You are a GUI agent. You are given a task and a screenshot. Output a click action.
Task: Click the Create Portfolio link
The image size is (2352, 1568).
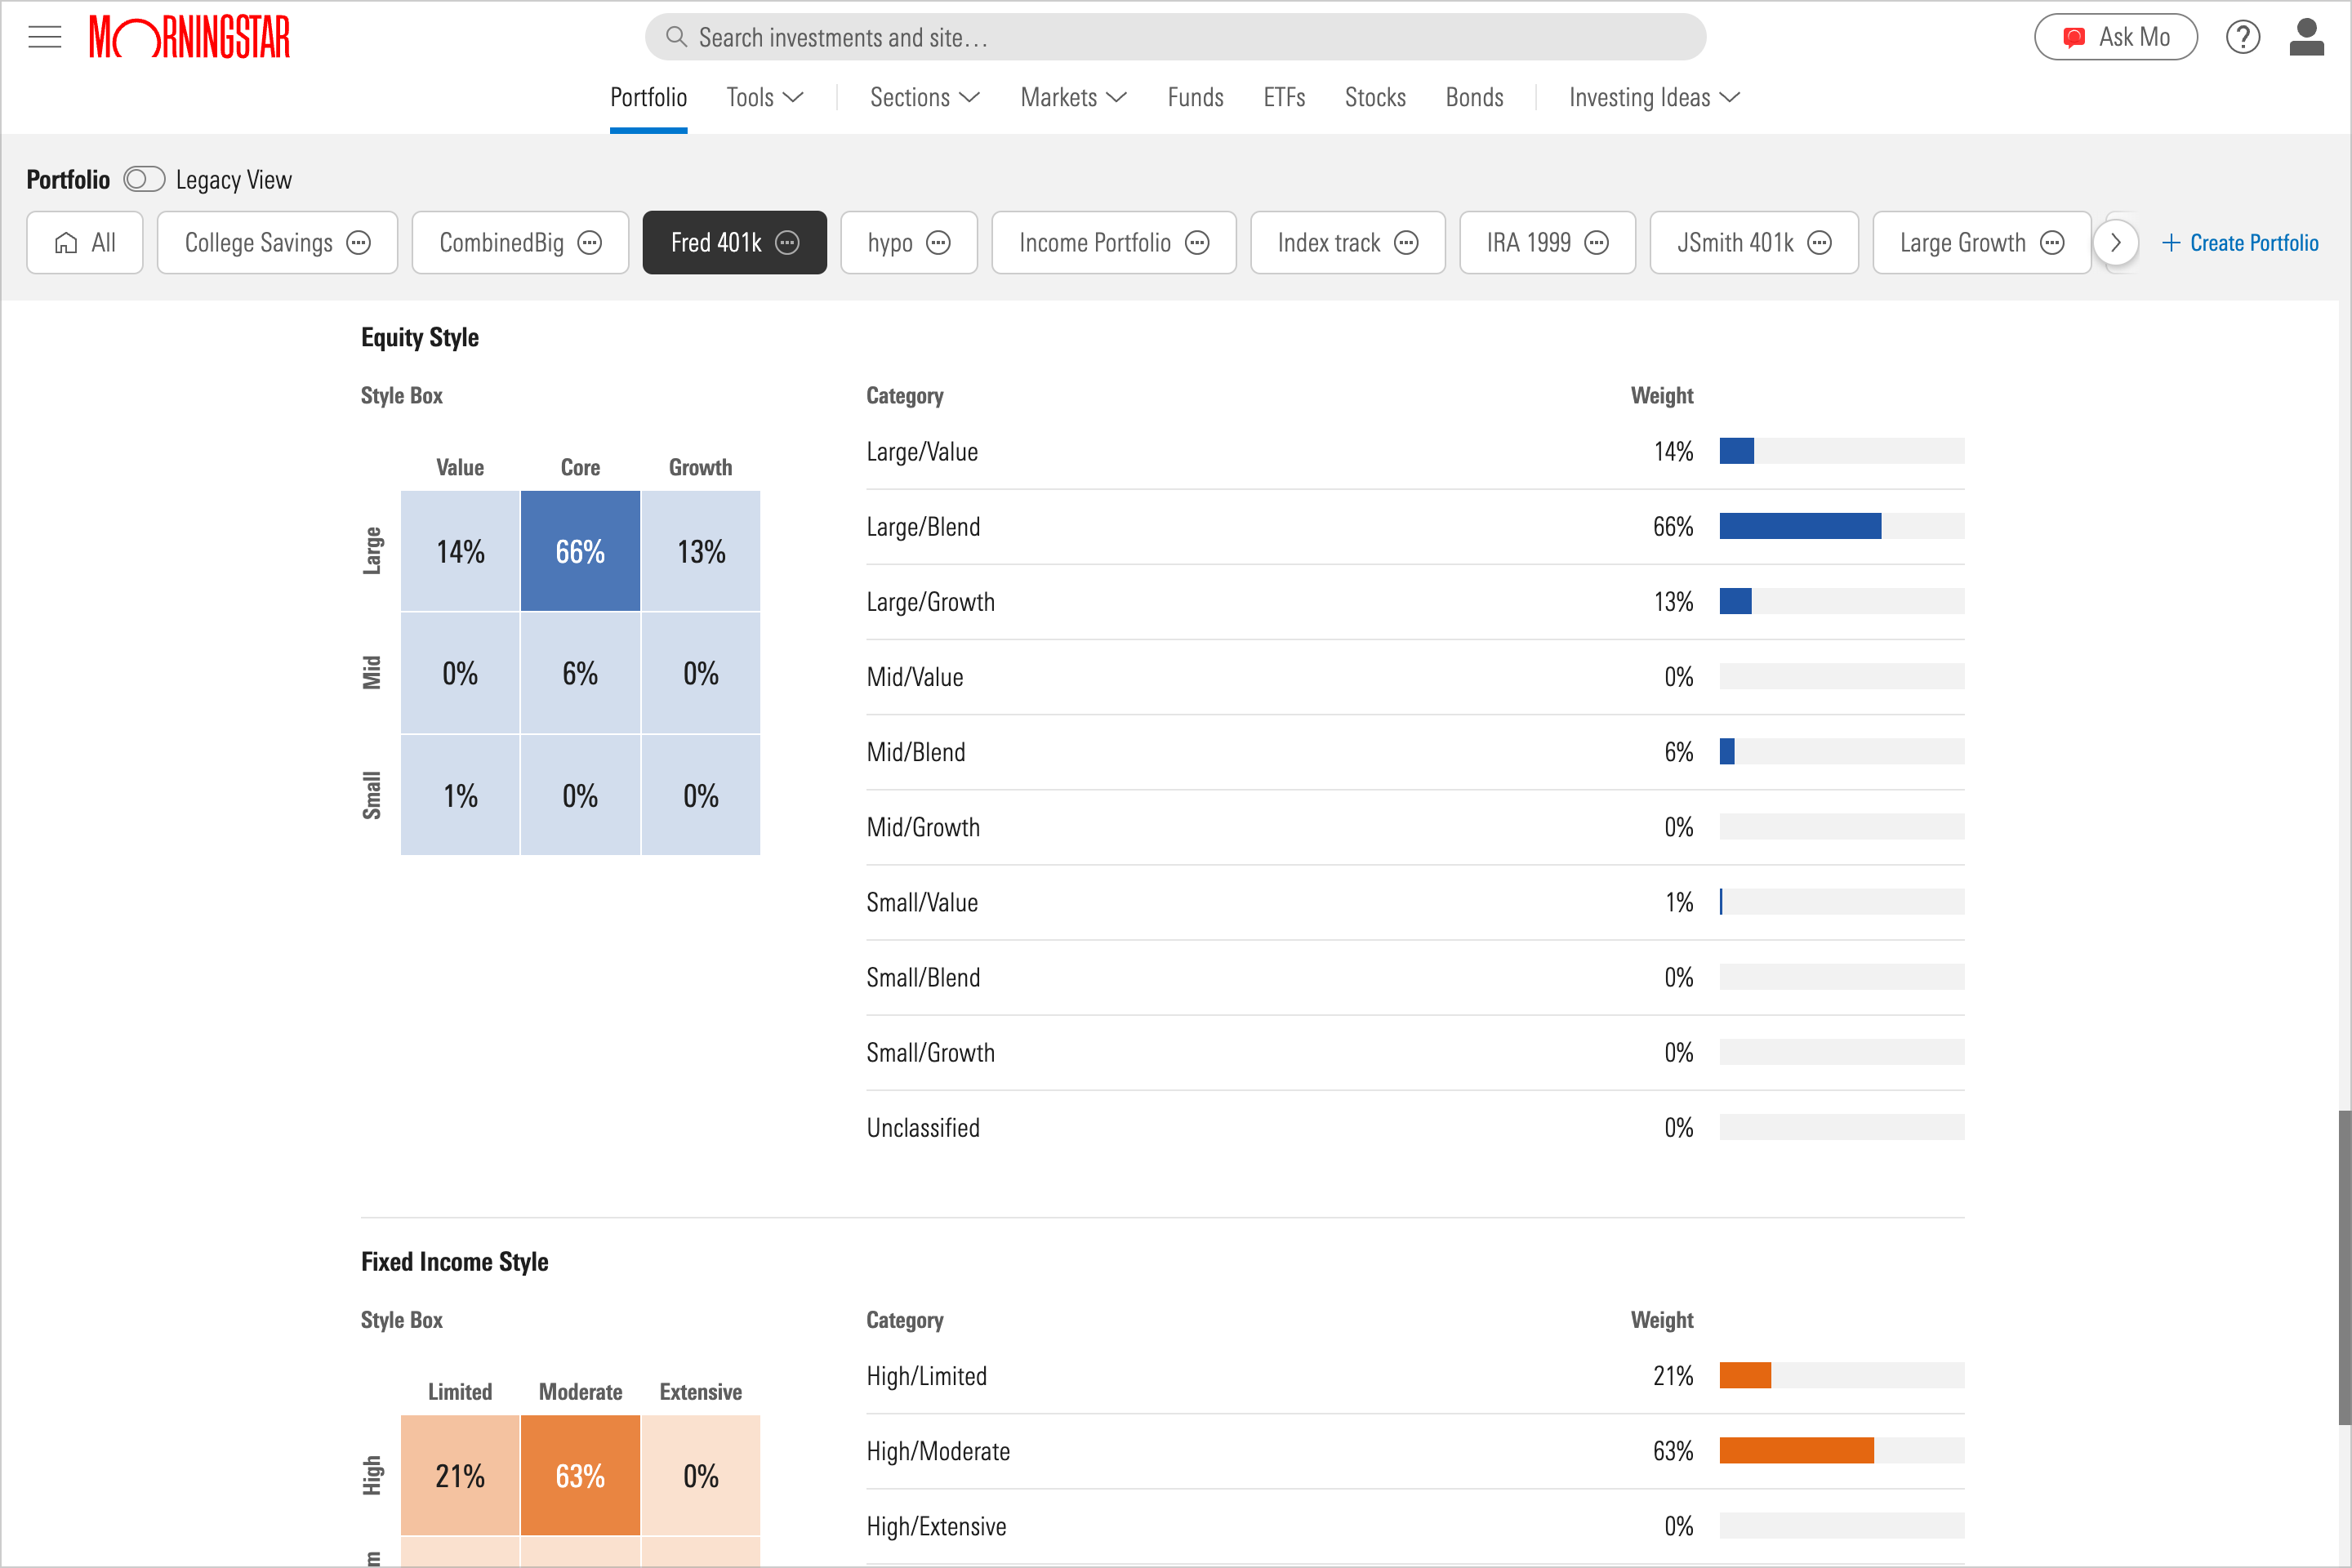tap(2240, 243)
